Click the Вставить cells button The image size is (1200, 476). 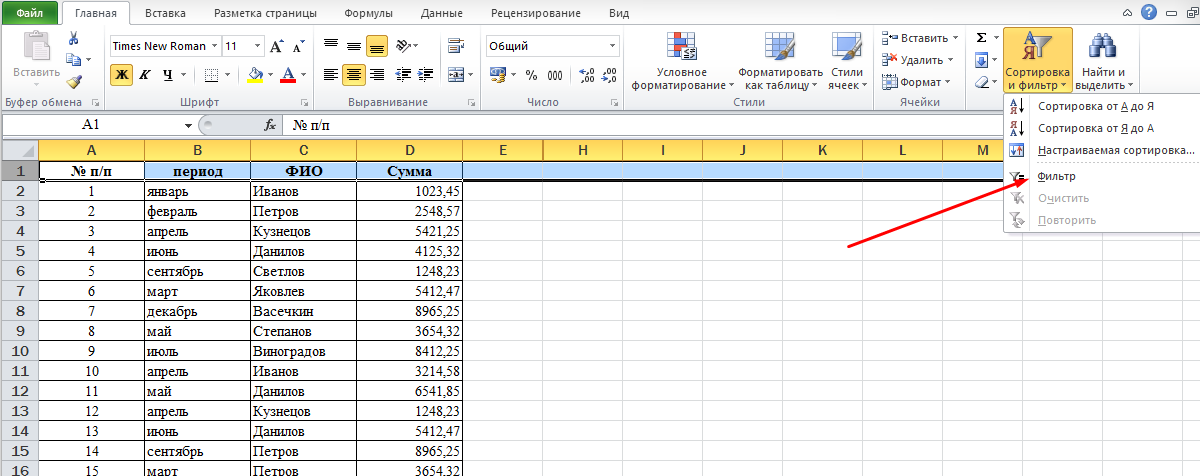point(917,38)
